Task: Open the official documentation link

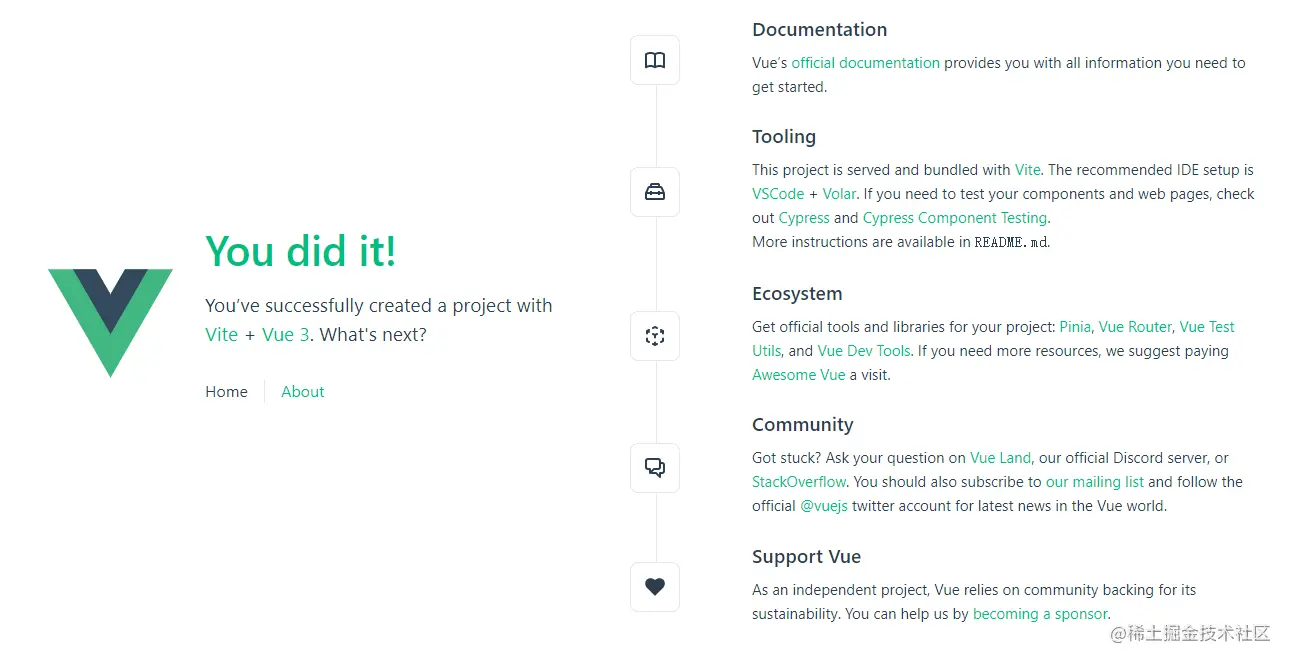Action: [x=865, y=63]
